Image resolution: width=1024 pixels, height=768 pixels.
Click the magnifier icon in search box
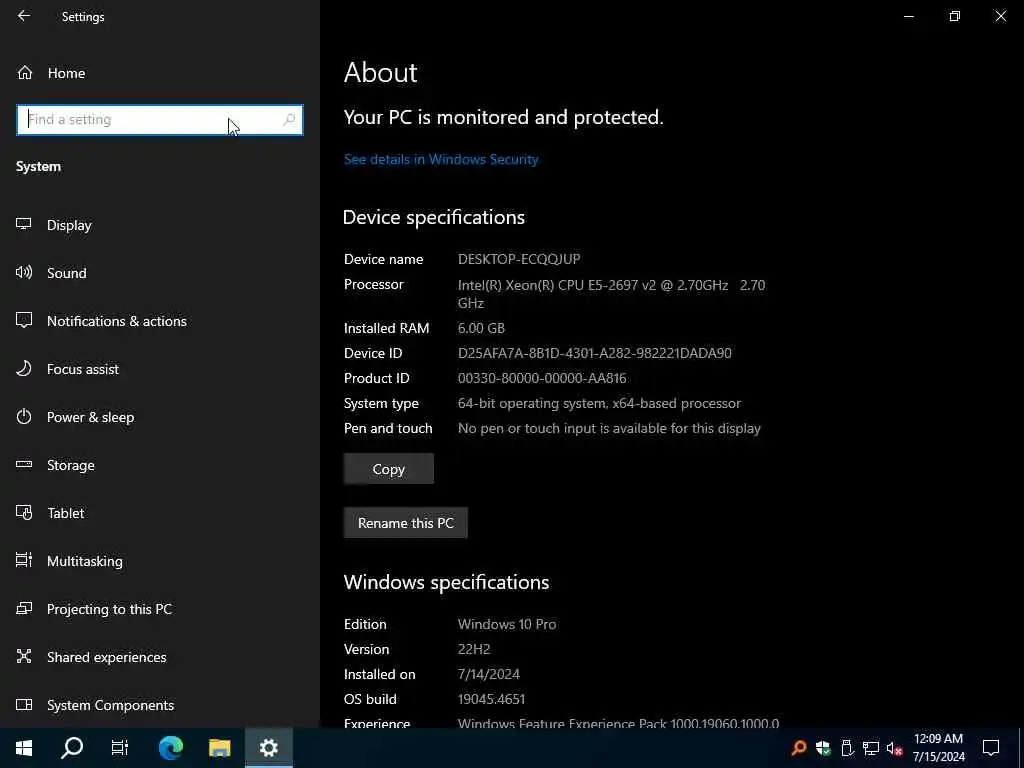(289, 120)
